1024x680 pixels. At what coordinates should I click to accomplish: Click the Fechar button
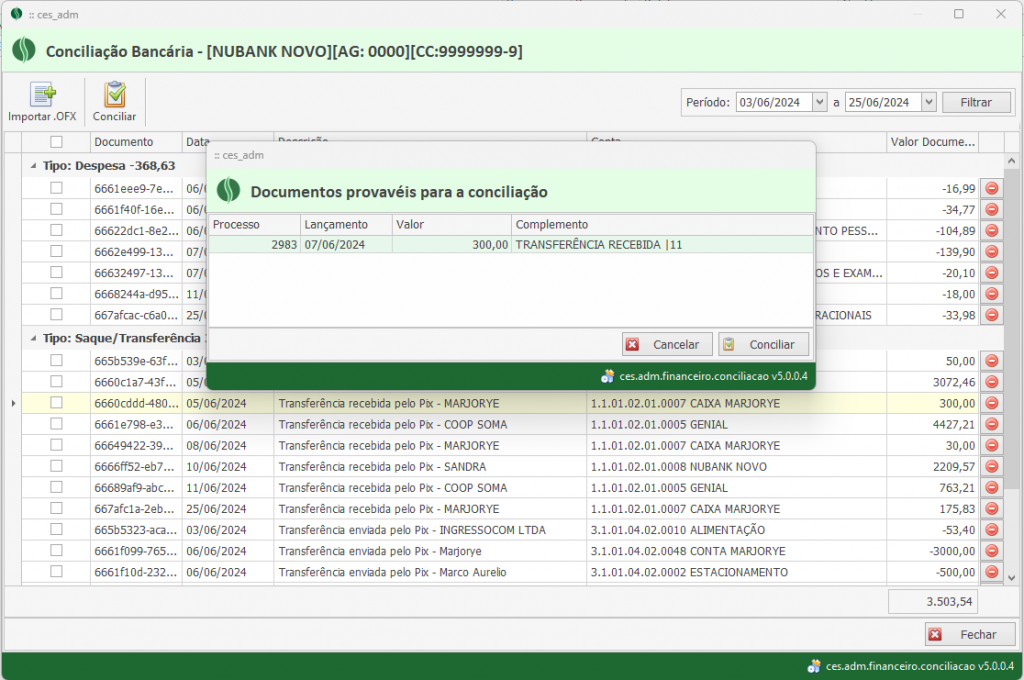tap(970, 634)
